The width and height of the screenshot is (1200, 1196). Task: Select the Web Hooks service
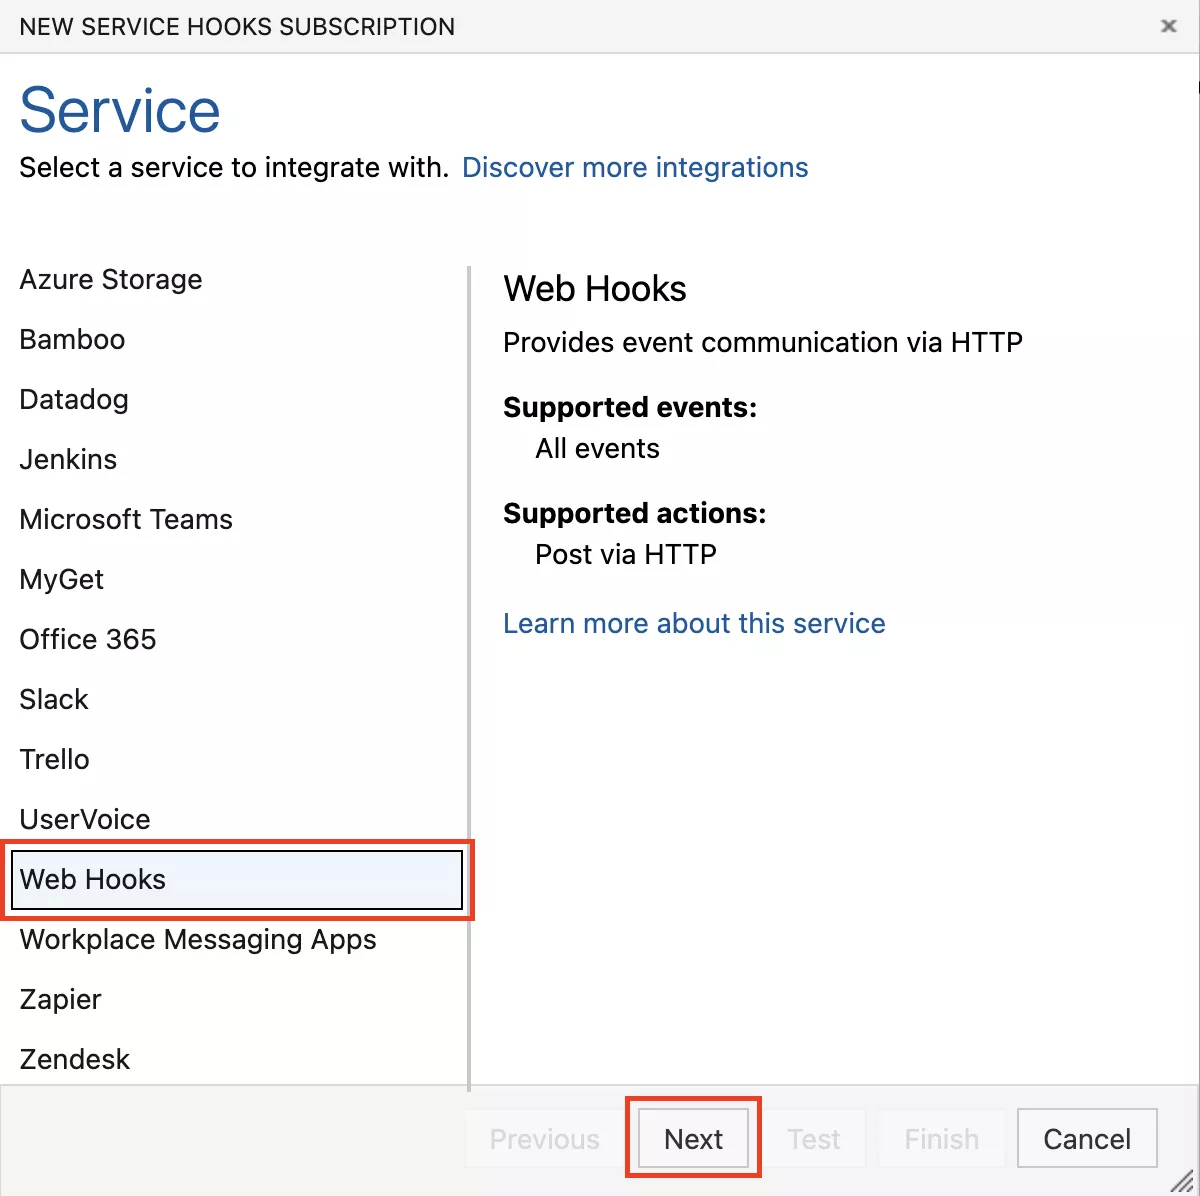pyautogui.click(x=93, y=880)
